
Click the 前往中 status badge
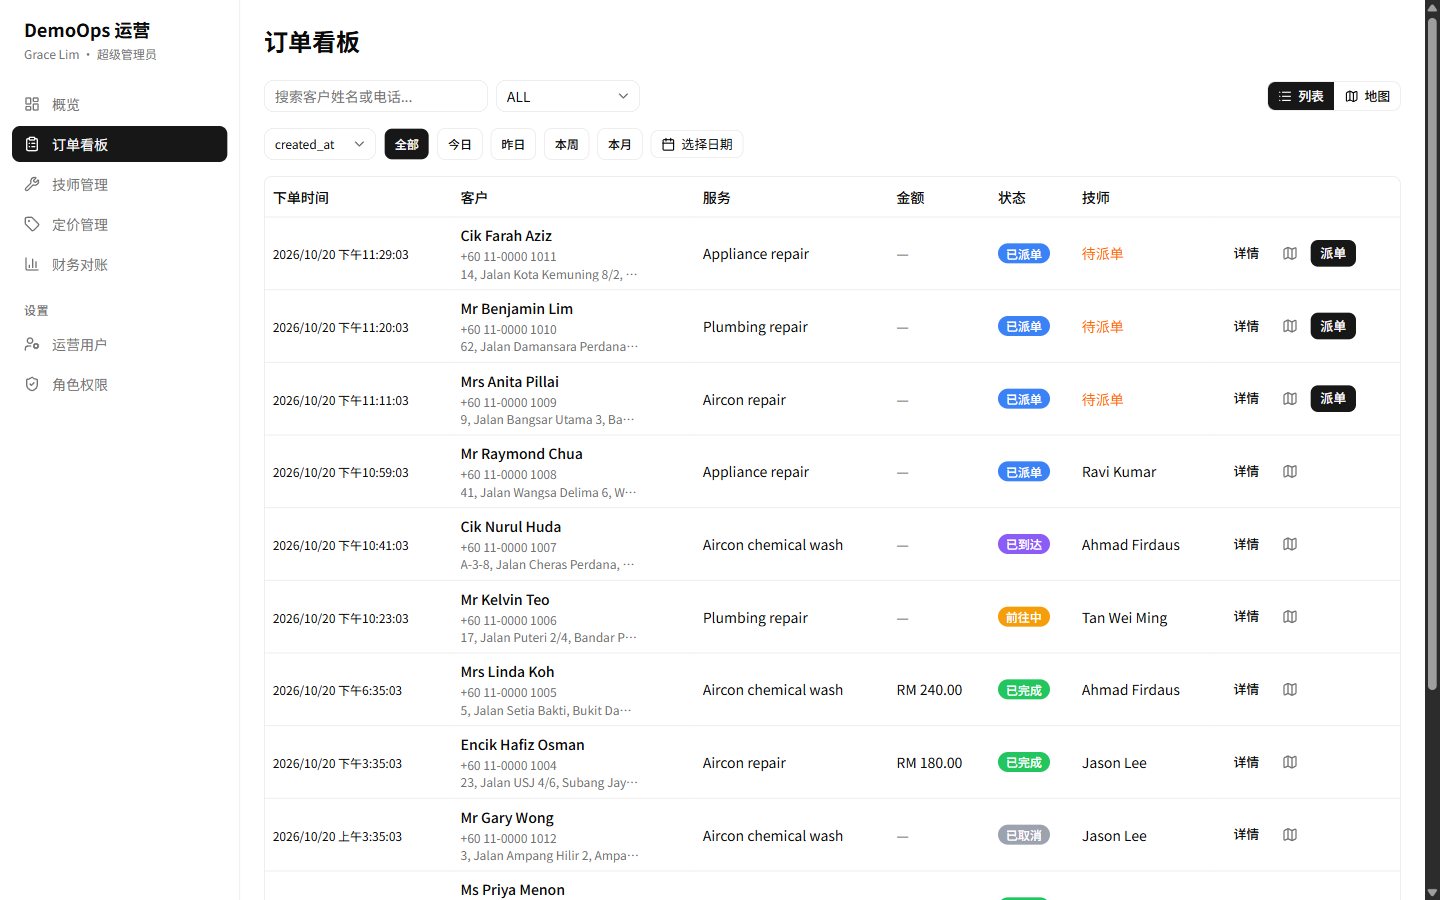(1024, 618)
